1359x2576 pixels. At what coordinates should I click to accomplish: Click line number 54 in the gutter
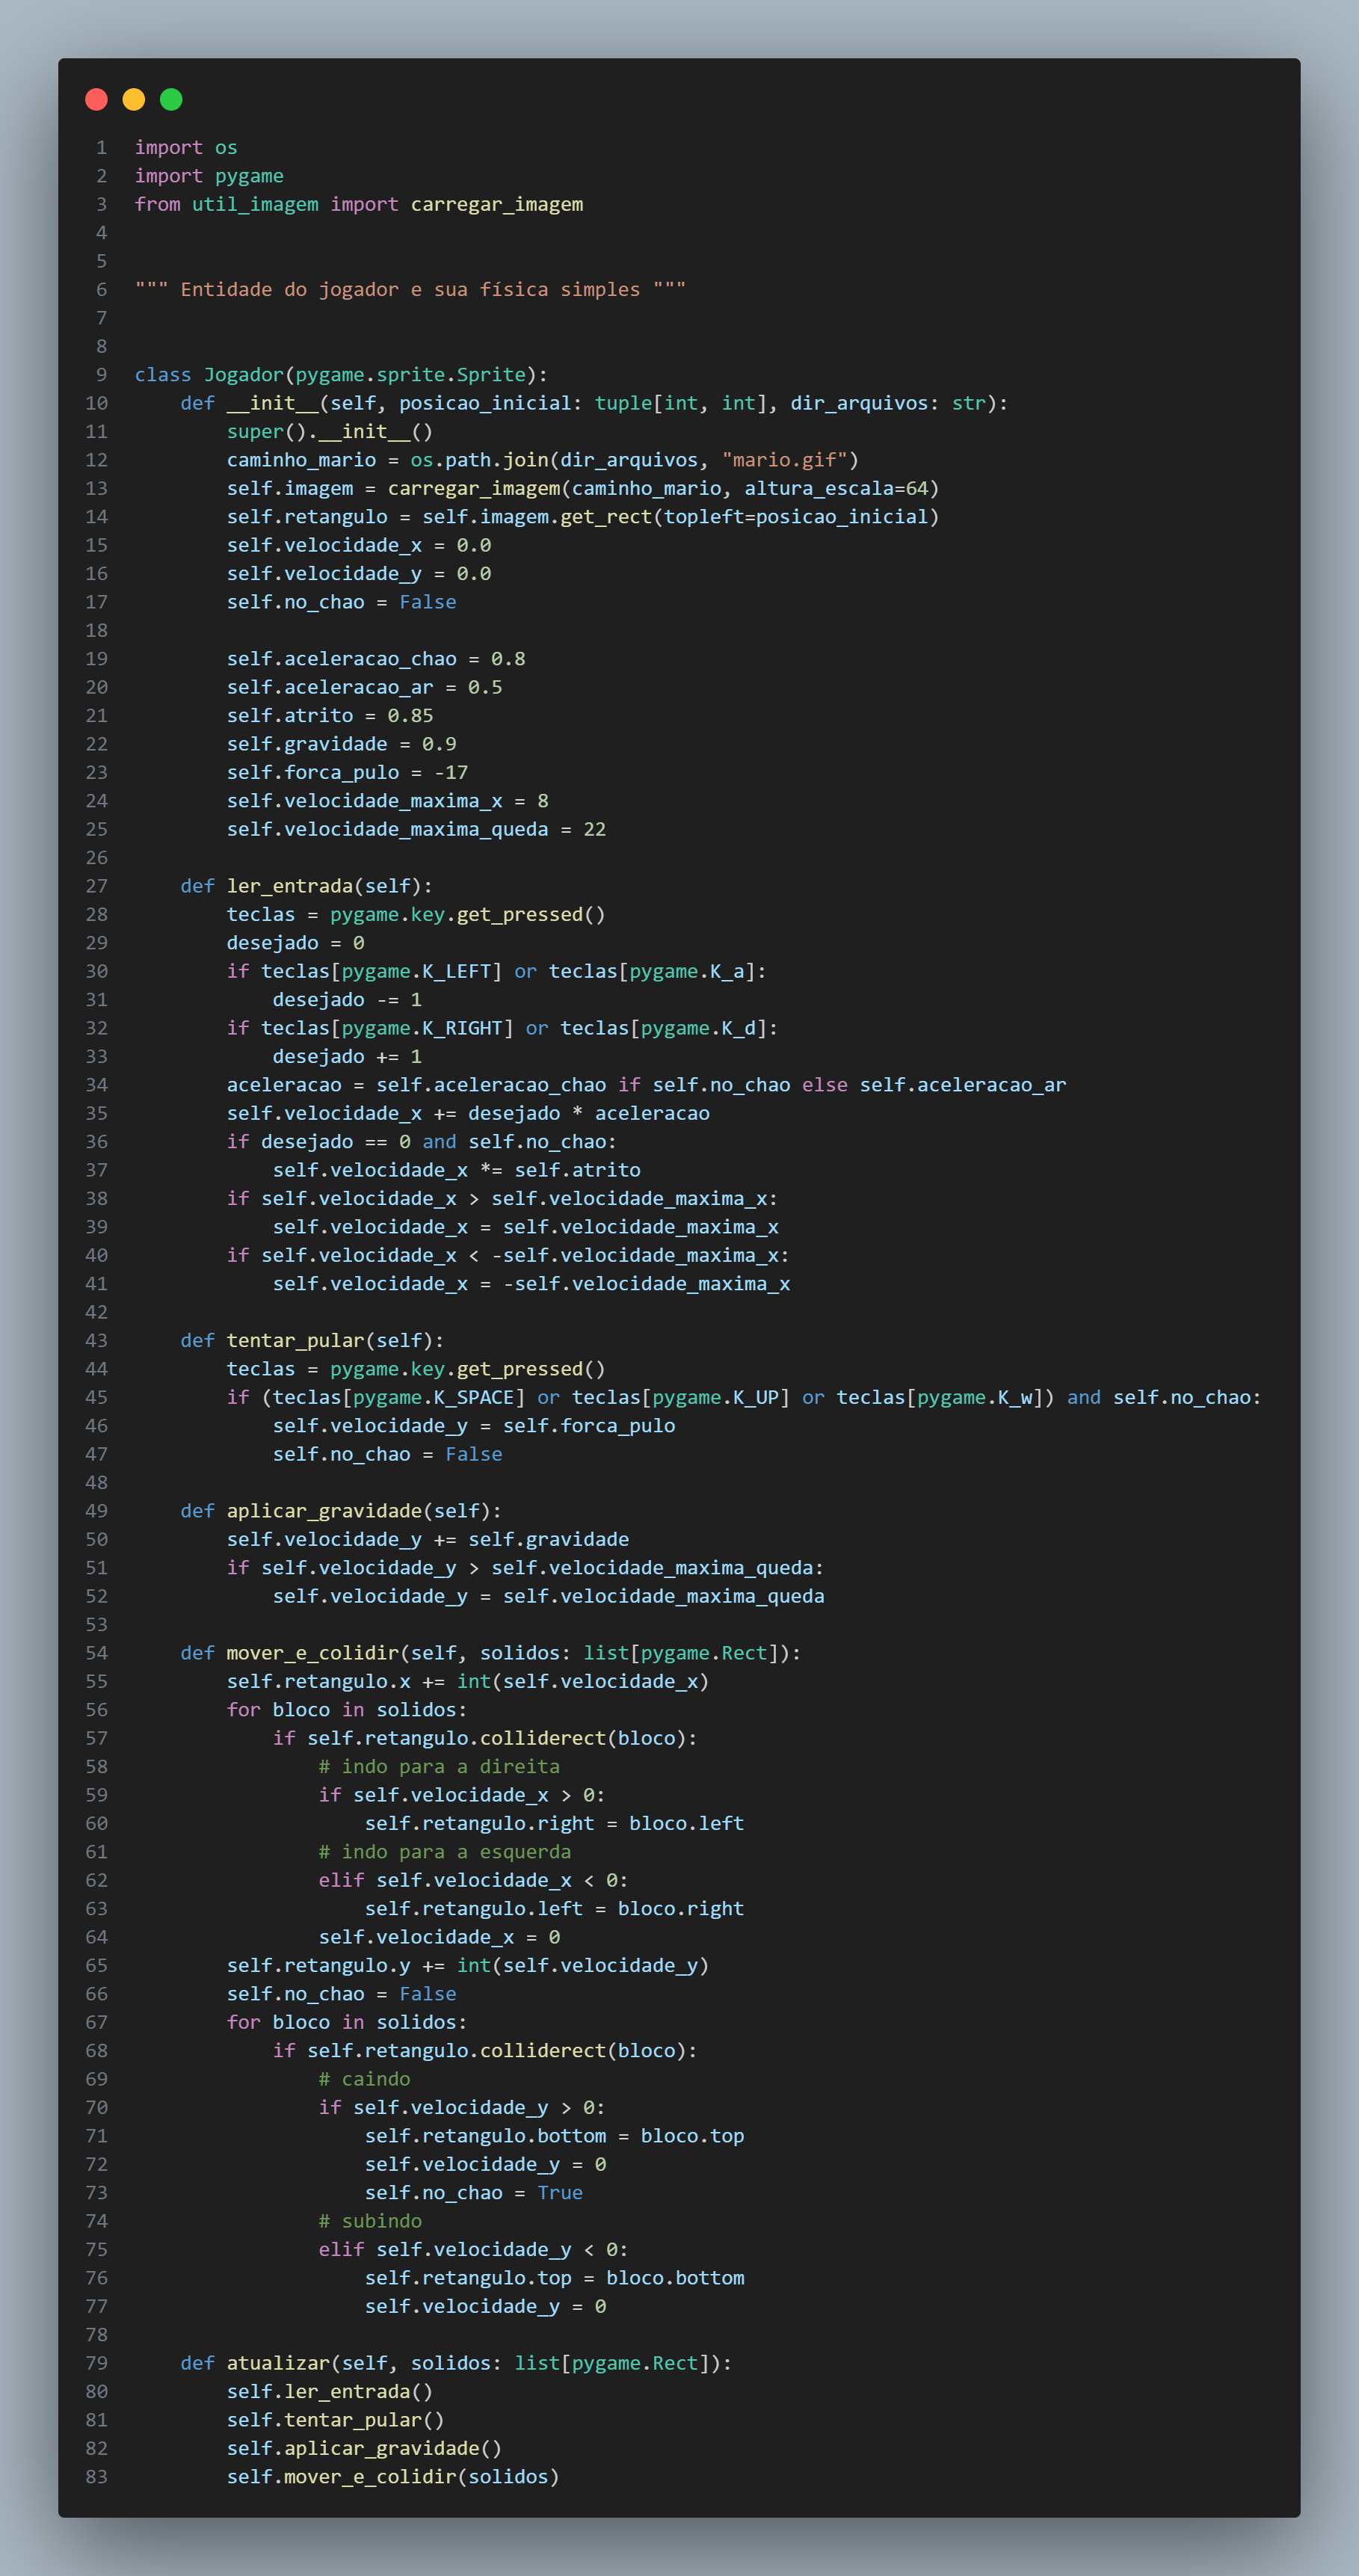pos(97,1653)
